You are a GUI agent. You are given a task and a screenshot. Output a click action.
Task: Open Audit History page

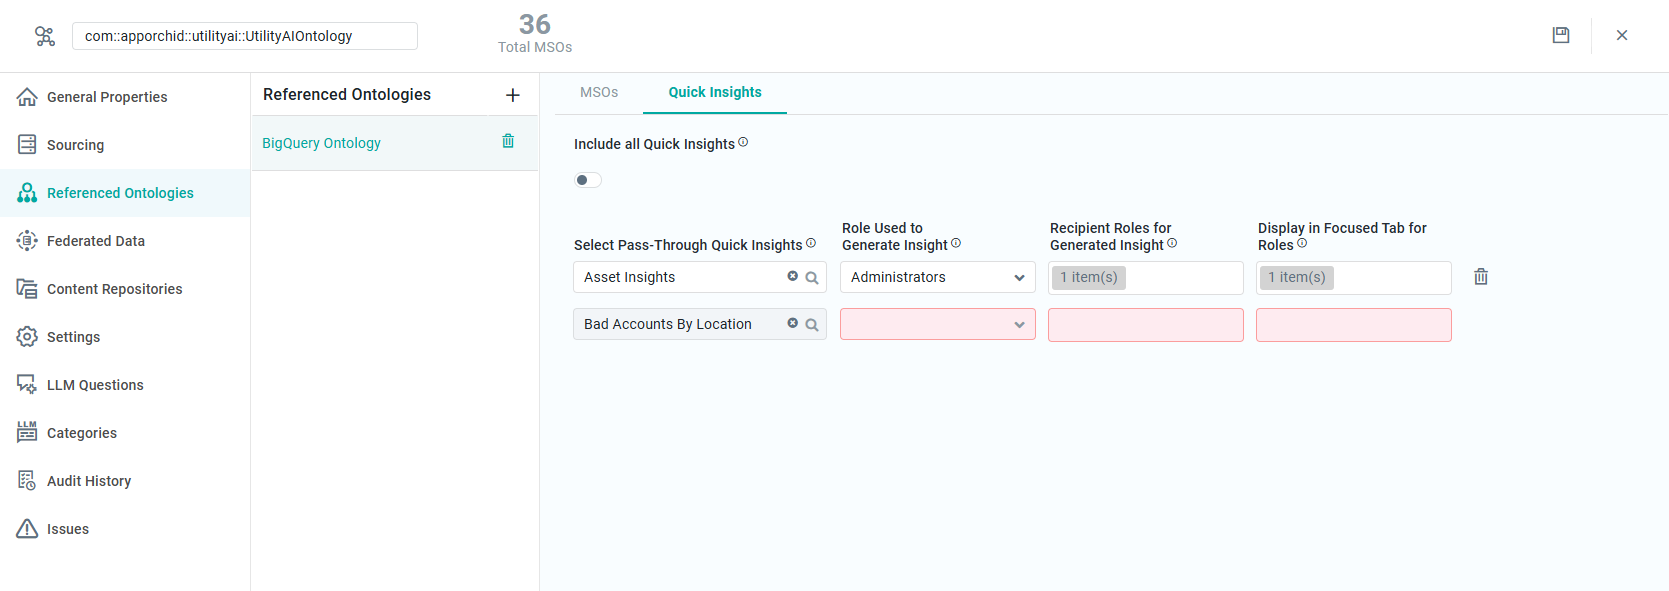pos(89,481)
